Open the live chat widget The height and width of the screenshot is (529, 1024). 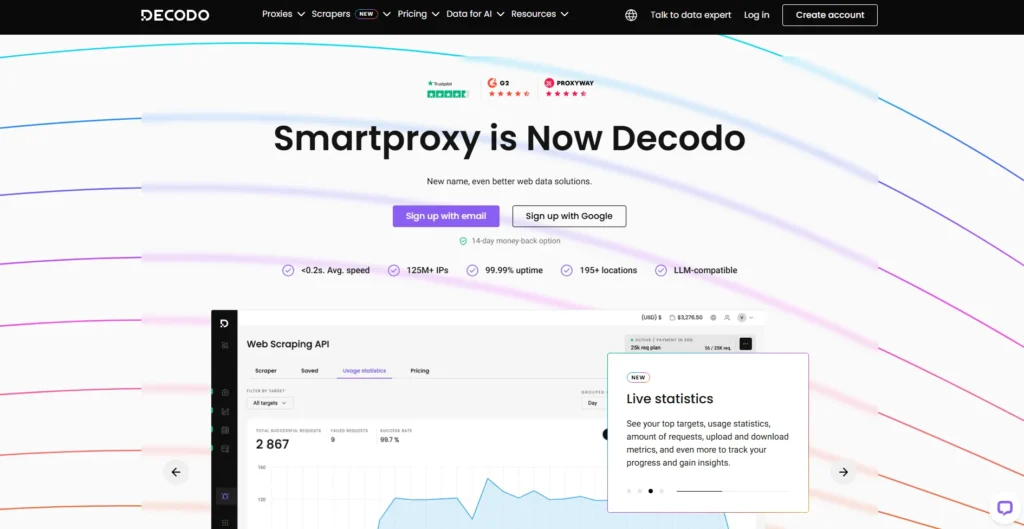pos(1005,507)
